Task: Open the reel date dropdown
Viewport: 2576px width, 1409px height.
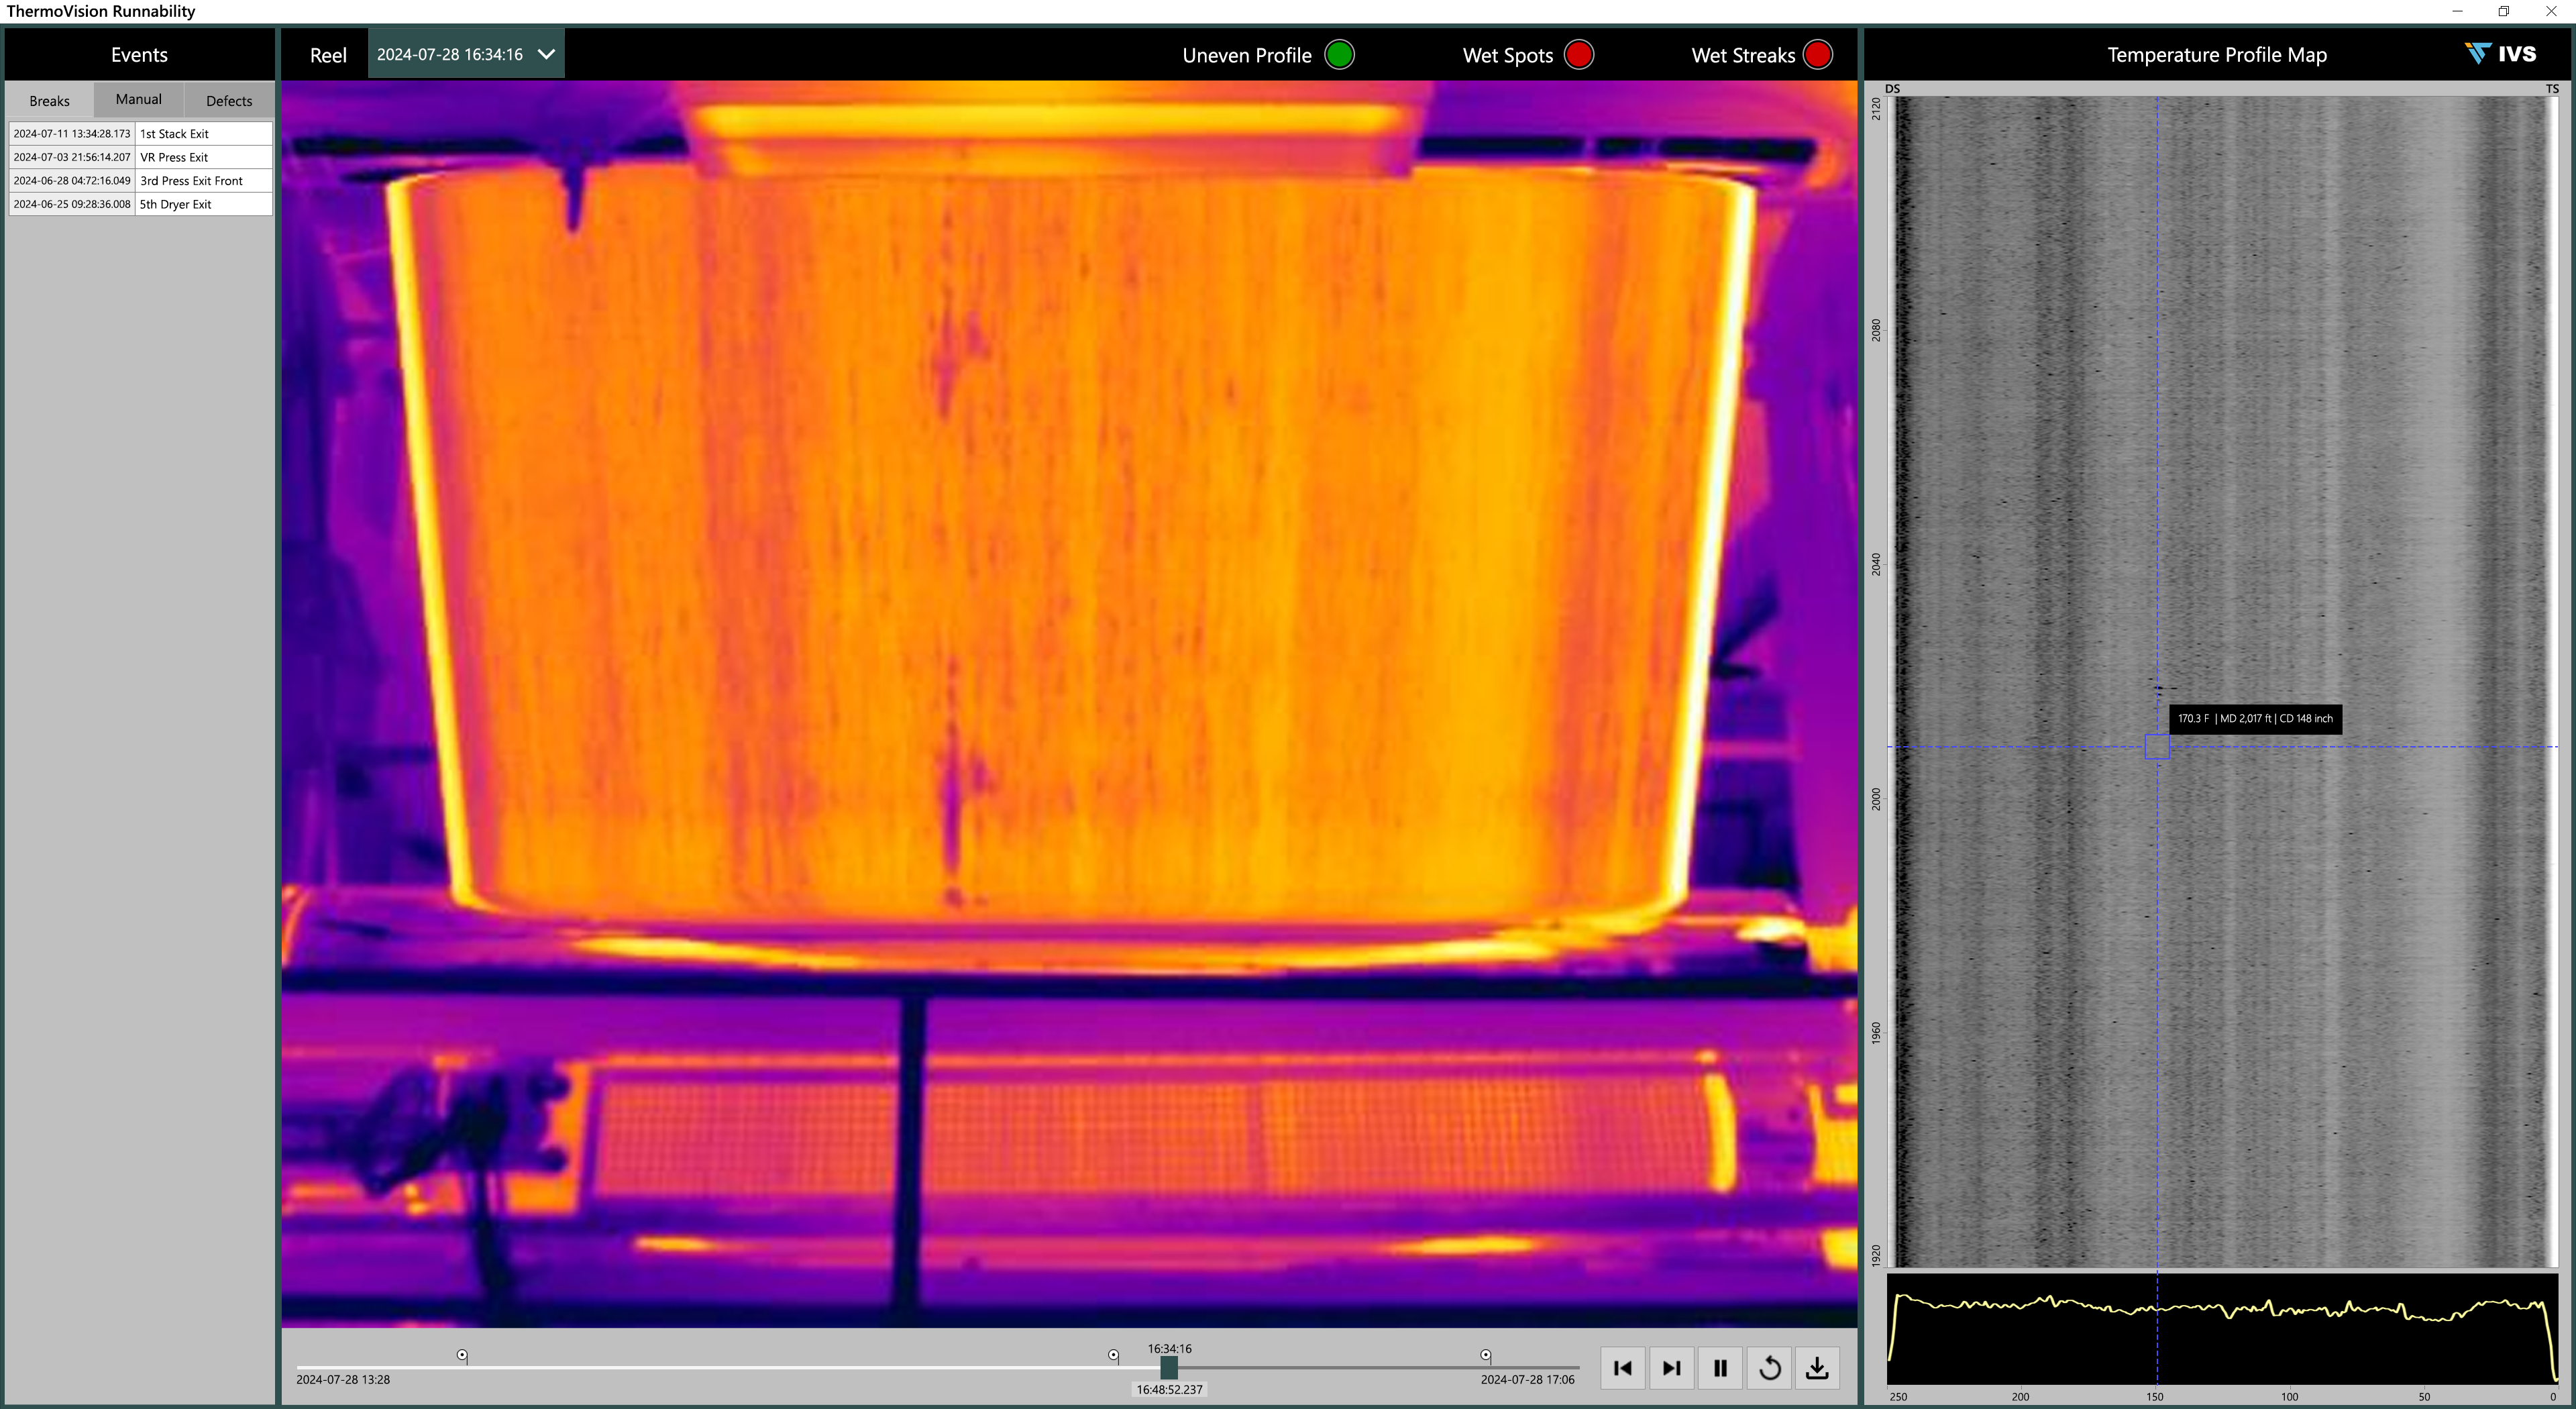Action: tap(466, 54)
